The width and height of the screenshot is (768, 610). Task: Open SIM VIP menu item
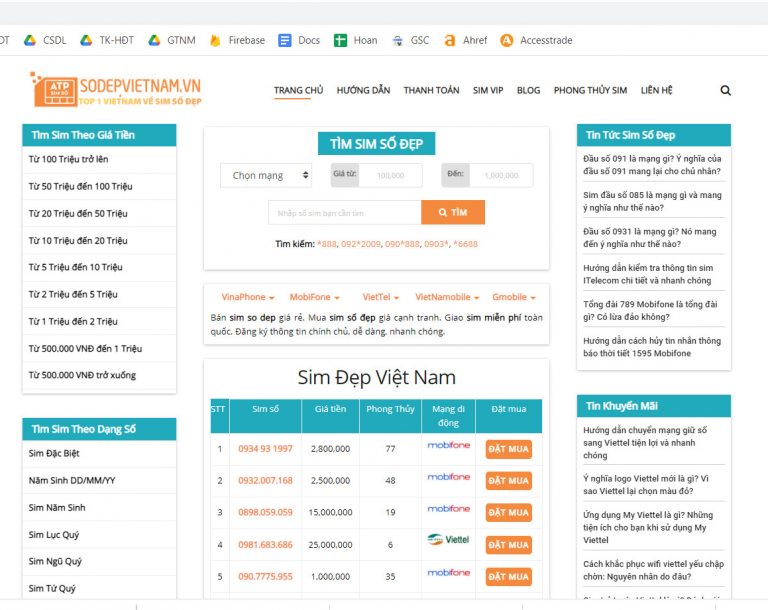(x=488, y=90)
